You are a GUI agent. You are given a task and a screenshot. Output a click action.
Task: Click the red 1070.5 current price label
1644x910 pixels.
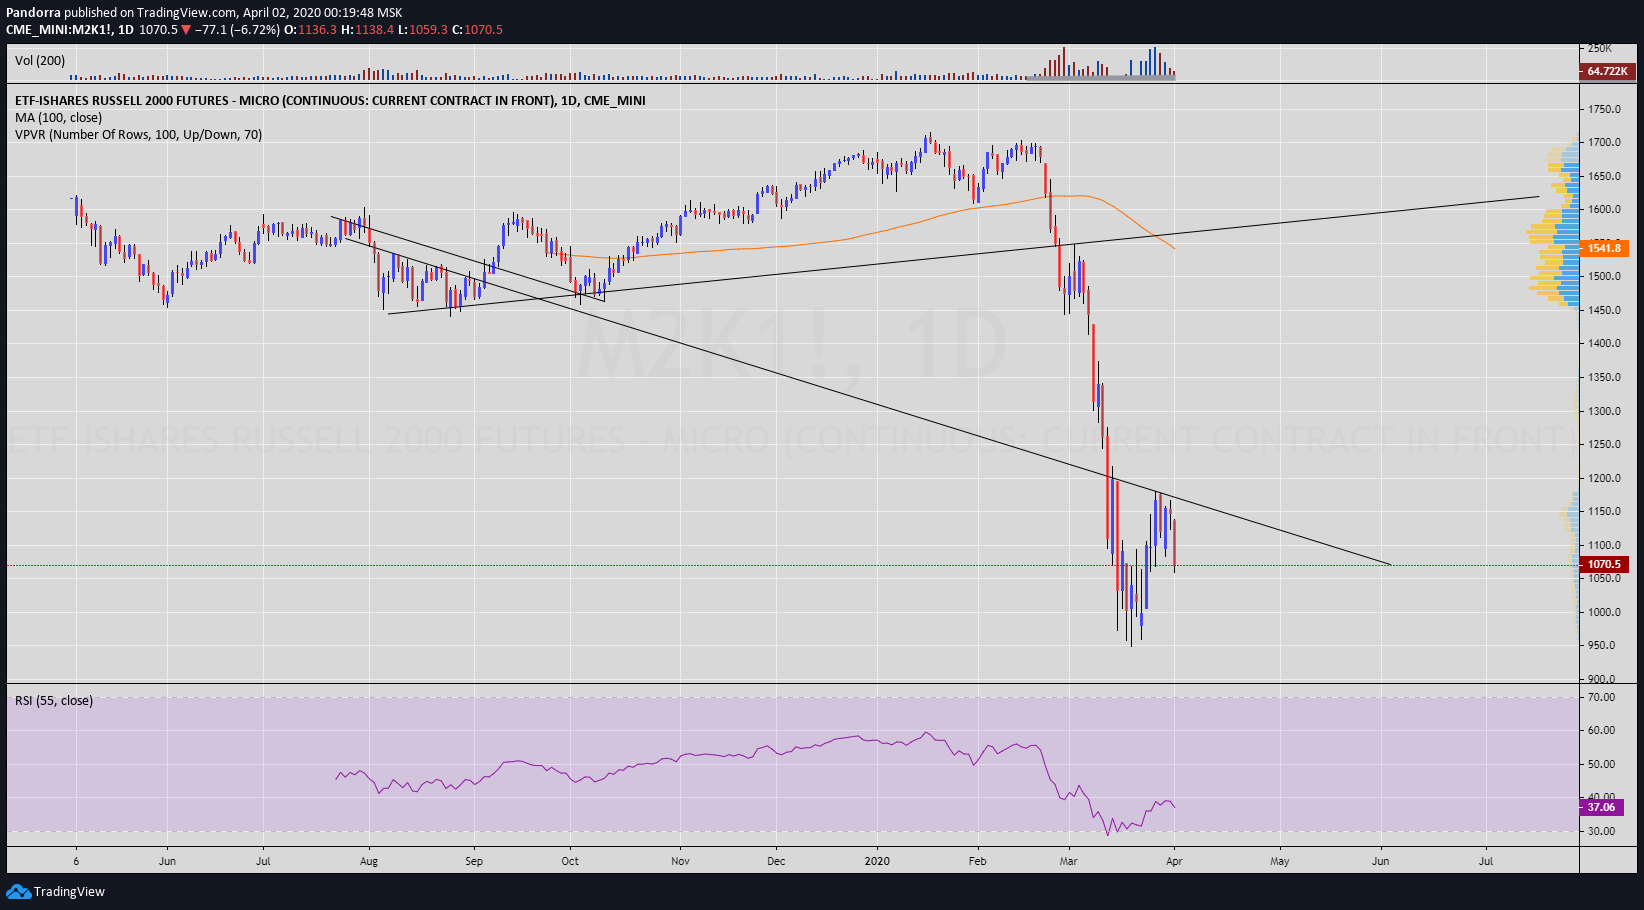(1604, 564)
